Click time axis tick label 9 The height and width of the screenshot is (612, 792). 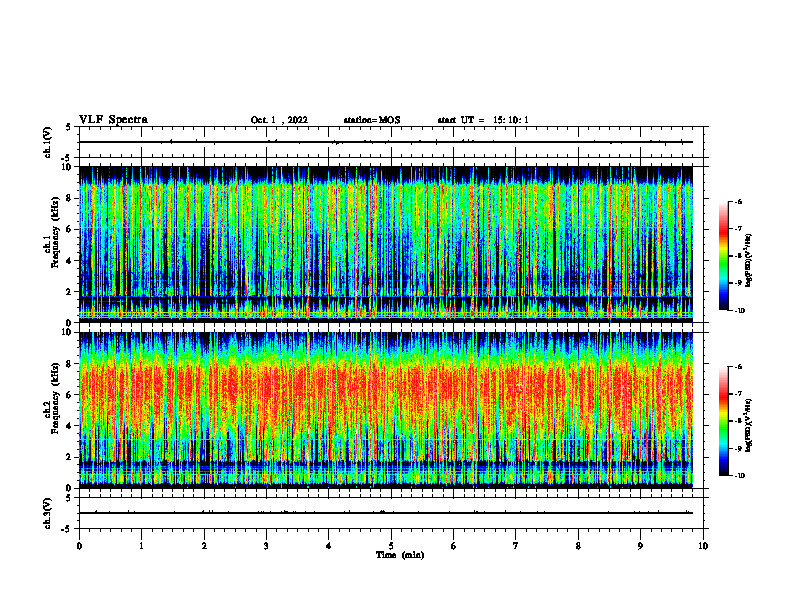(x=640, y=546)
